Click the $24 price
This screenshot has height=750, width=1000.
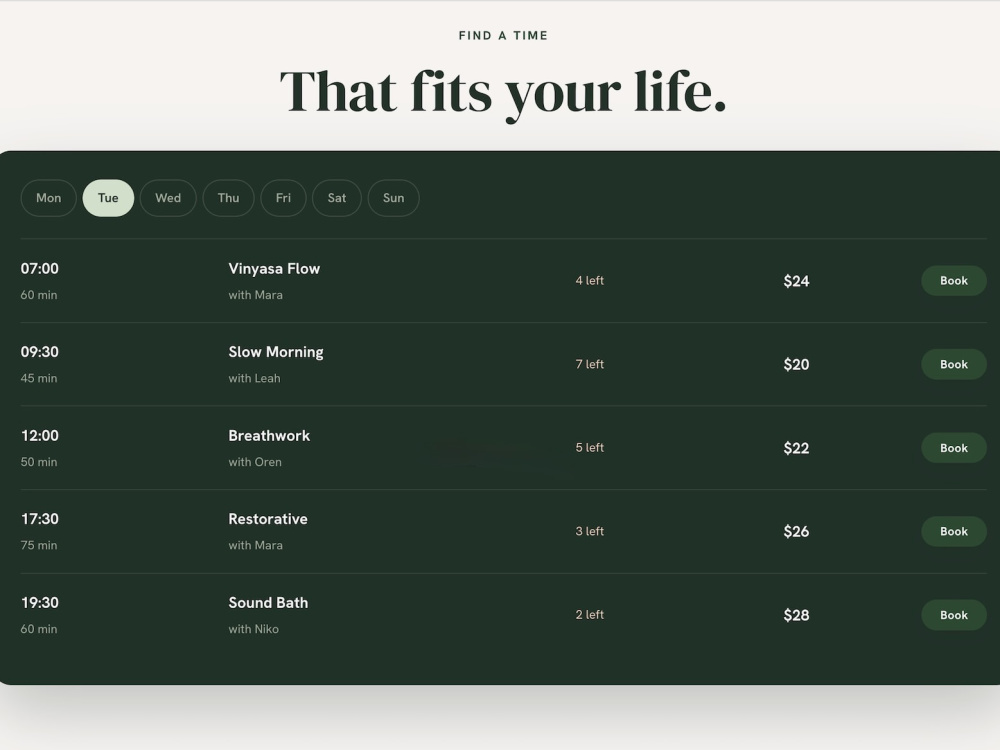pyautogui.click(x=797, y=281)
